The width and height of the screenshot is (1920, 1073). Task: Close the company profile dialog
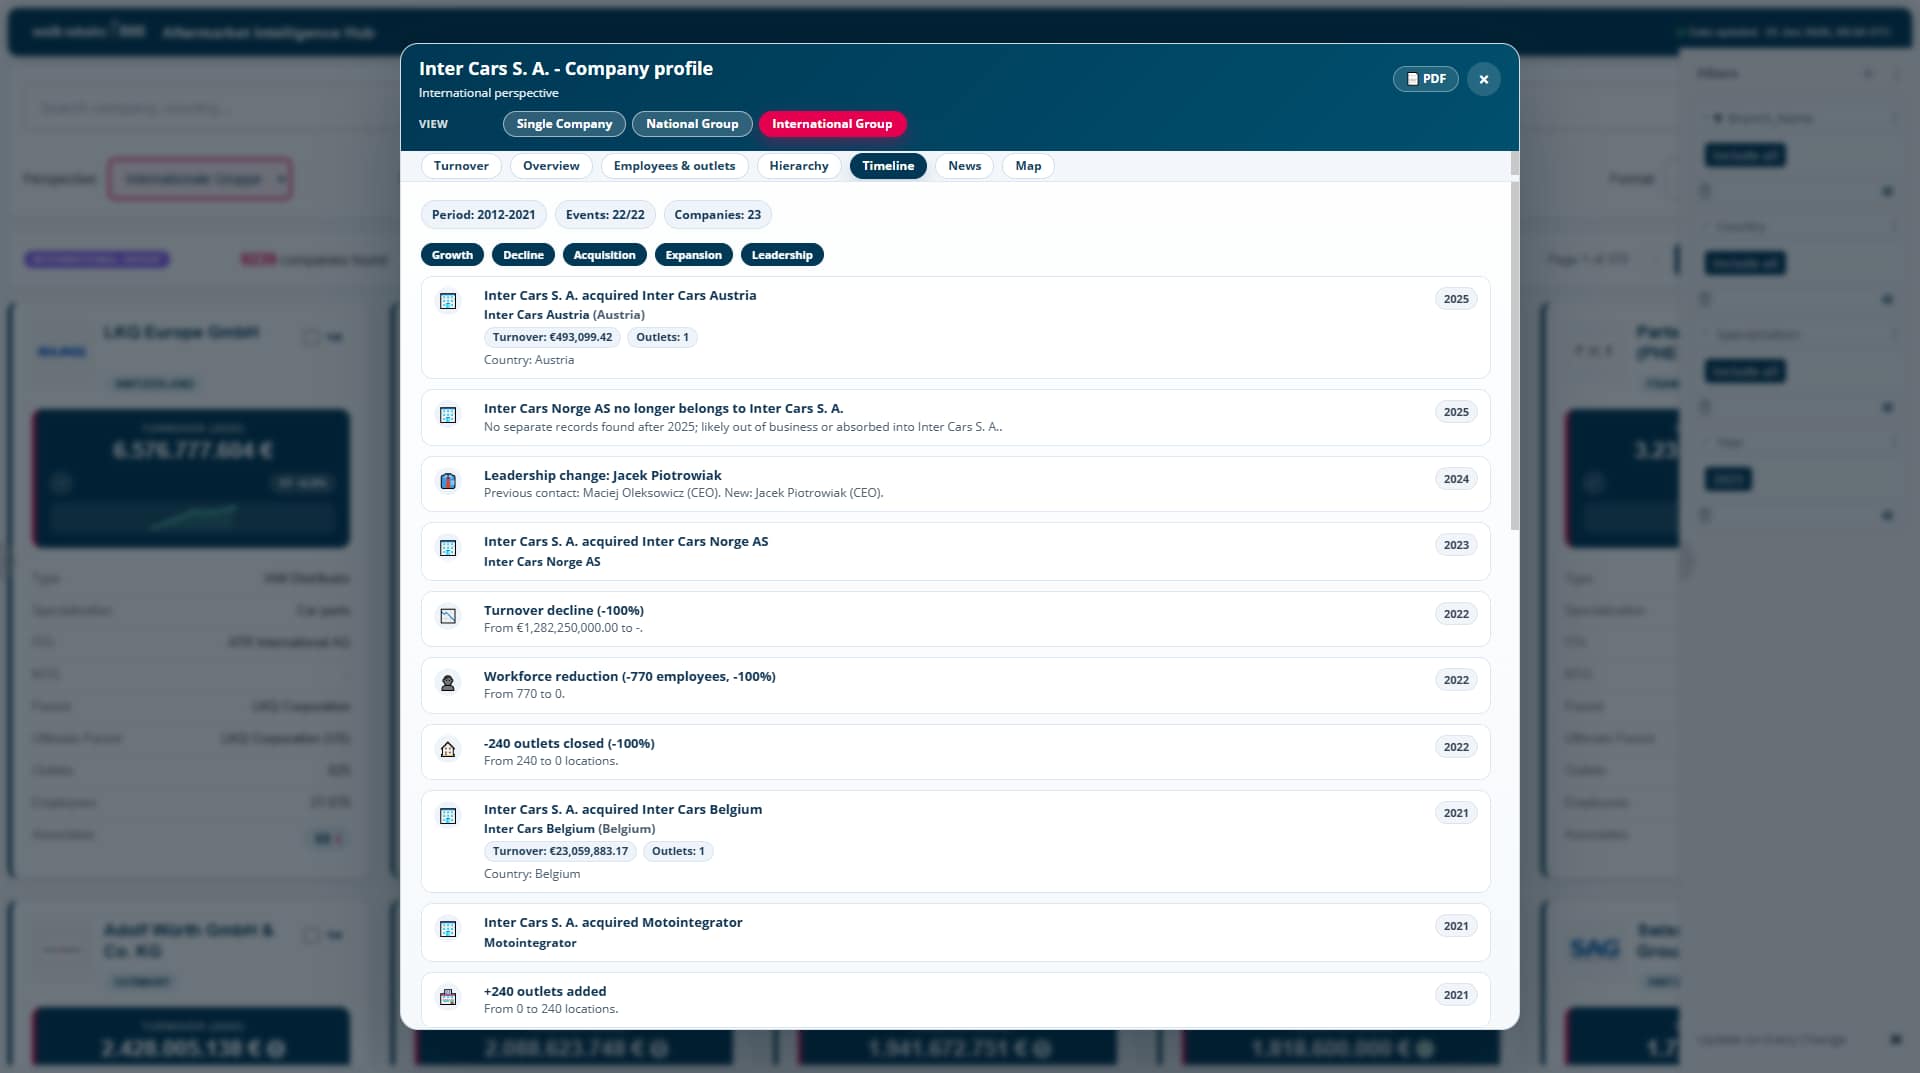tap(1483, 79)
